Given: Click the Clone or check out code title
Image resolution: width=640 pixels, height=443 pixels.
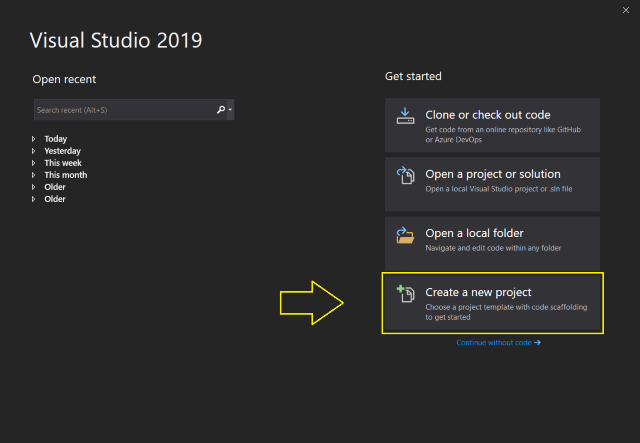Looking at the screenshot, I should (x=488, y=115).
